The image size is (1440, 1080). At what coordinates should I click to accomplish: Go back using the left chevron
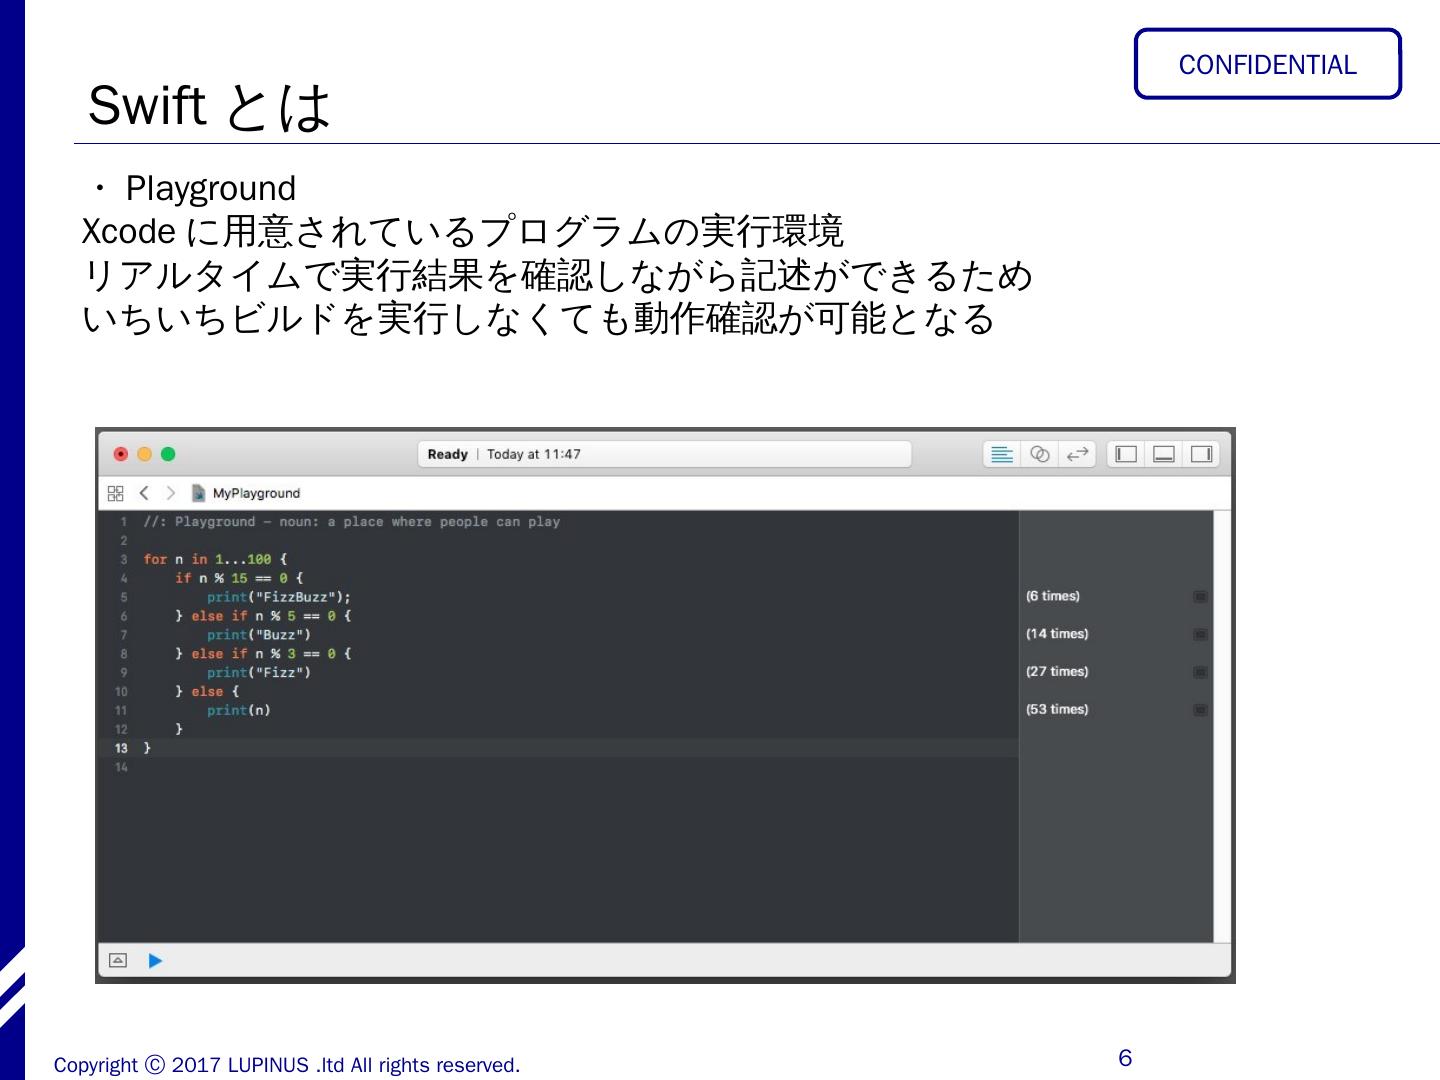(x=144, y=493)
